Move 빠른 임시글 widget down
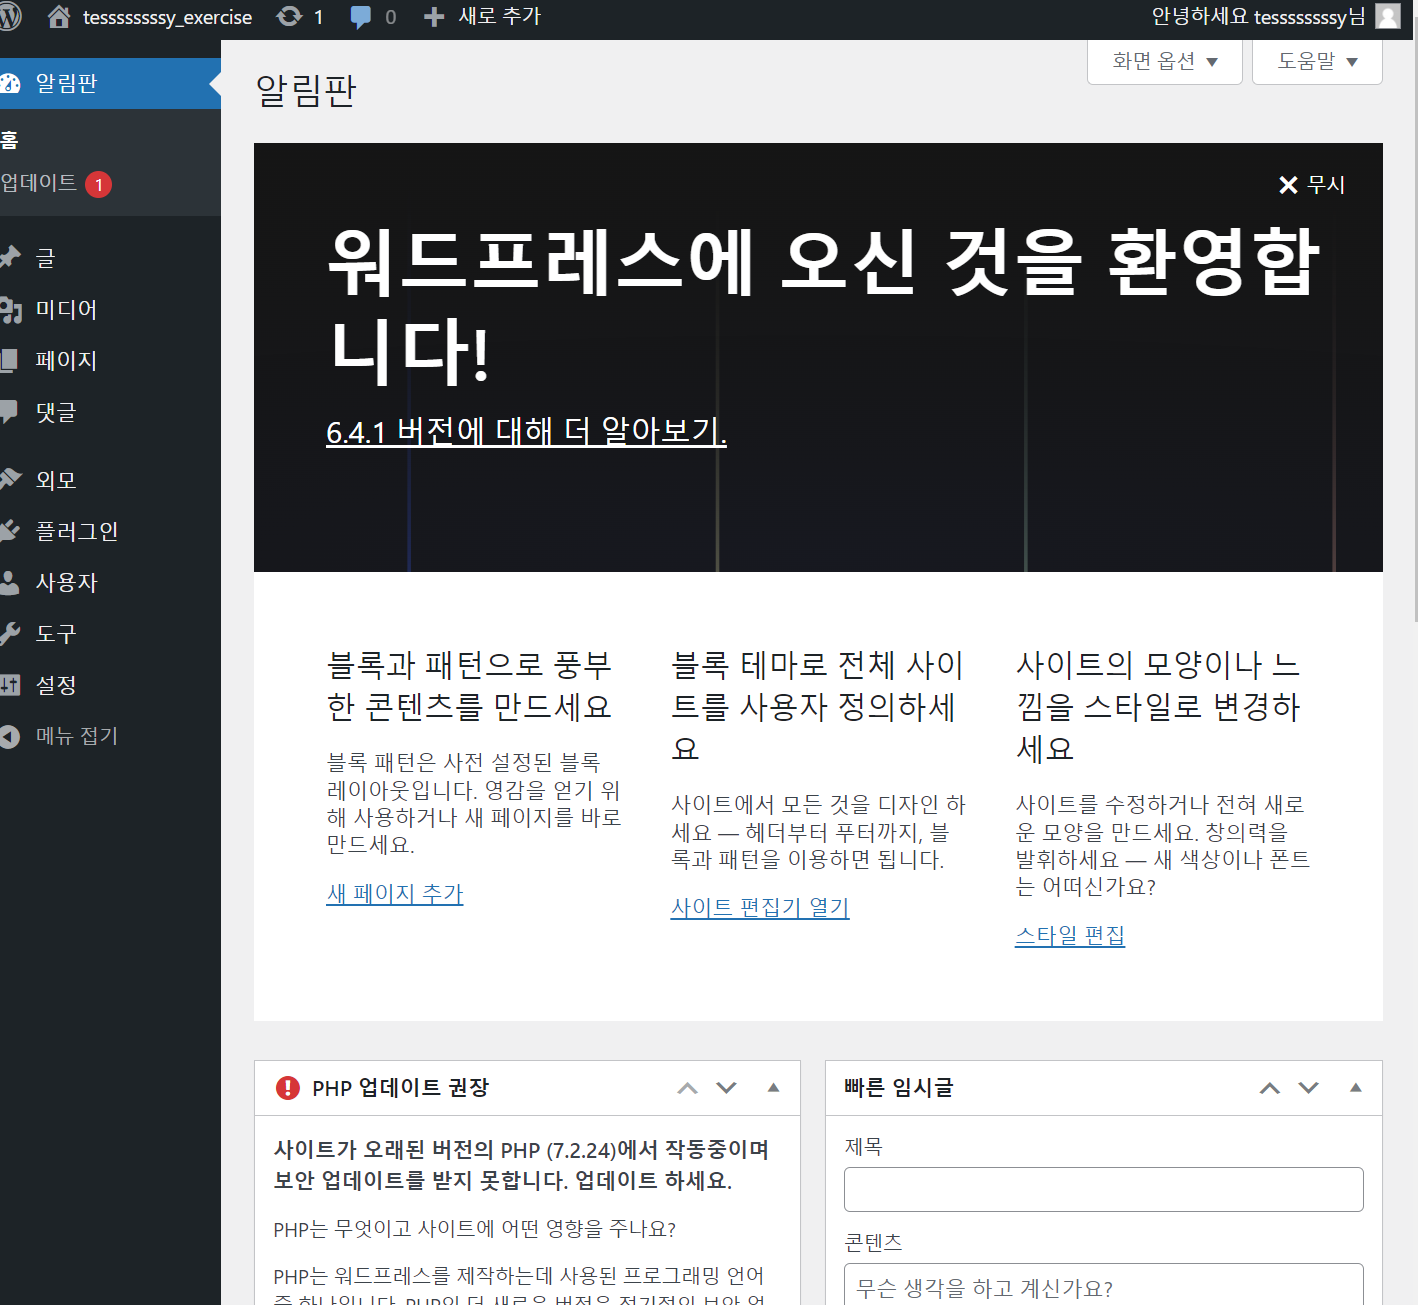1418x1305 pixels. (x=1309, y=1088)
